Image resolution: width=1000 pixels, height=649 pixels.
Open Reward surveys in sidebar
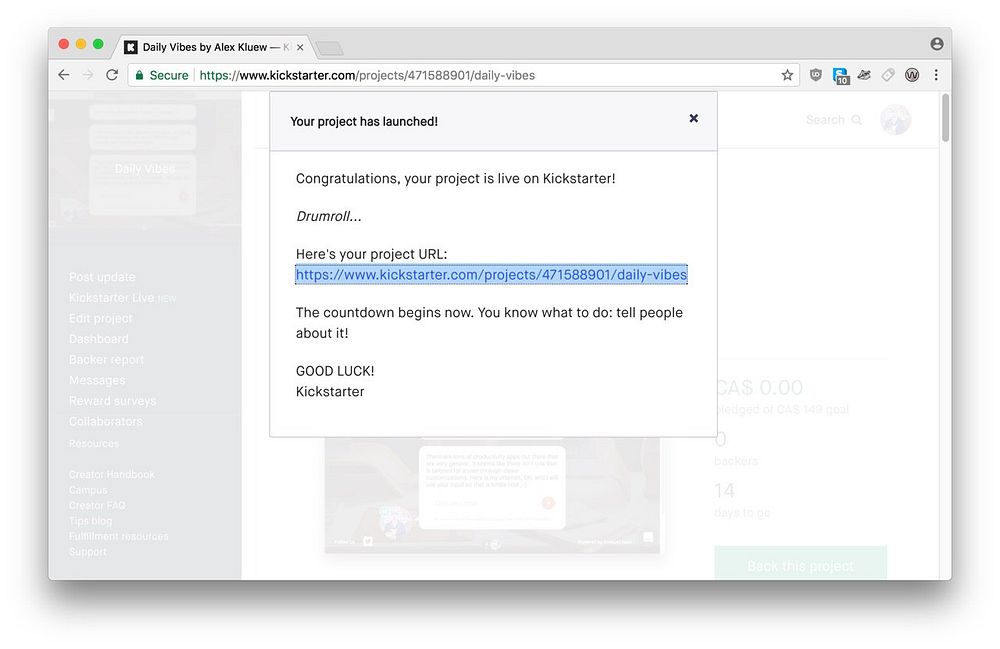point(113,401)
